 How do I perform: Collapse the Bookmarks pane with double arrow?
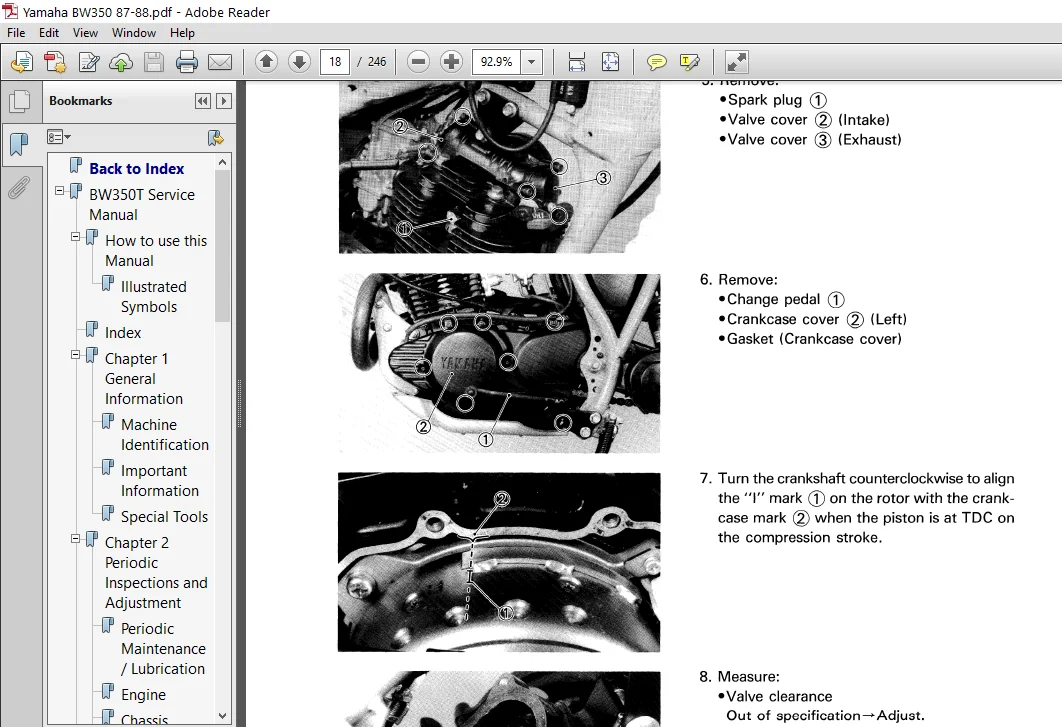[x=203, y=101]
